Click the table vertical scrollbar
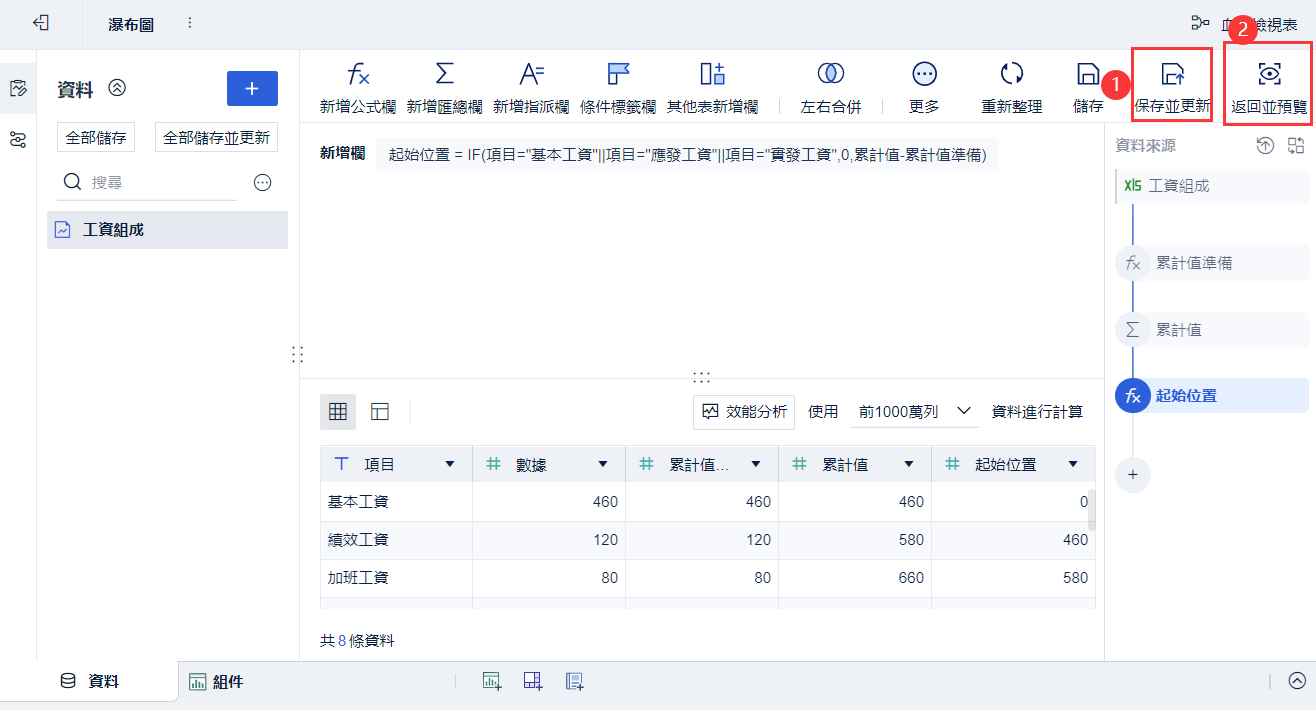The image size is (1316, 710). coord(1092,509)
